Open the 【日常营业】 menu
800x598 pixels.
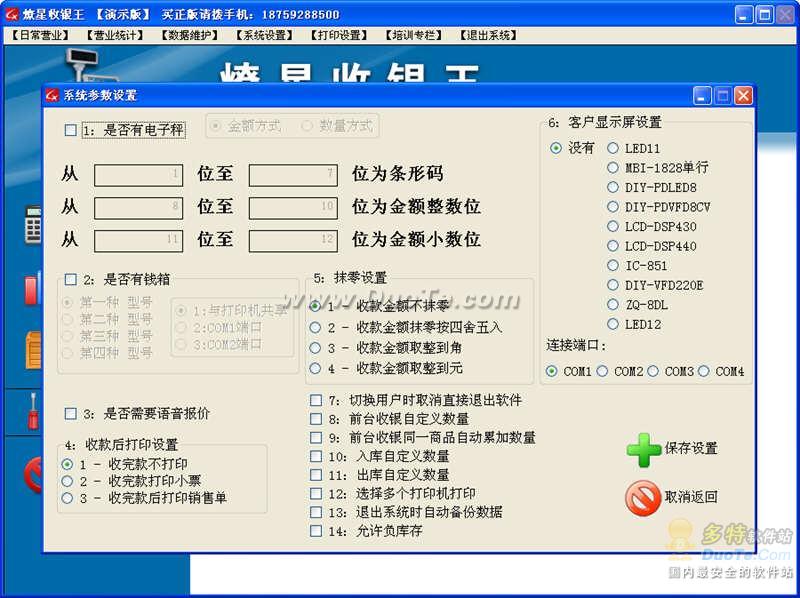click(x=40, y=35)
